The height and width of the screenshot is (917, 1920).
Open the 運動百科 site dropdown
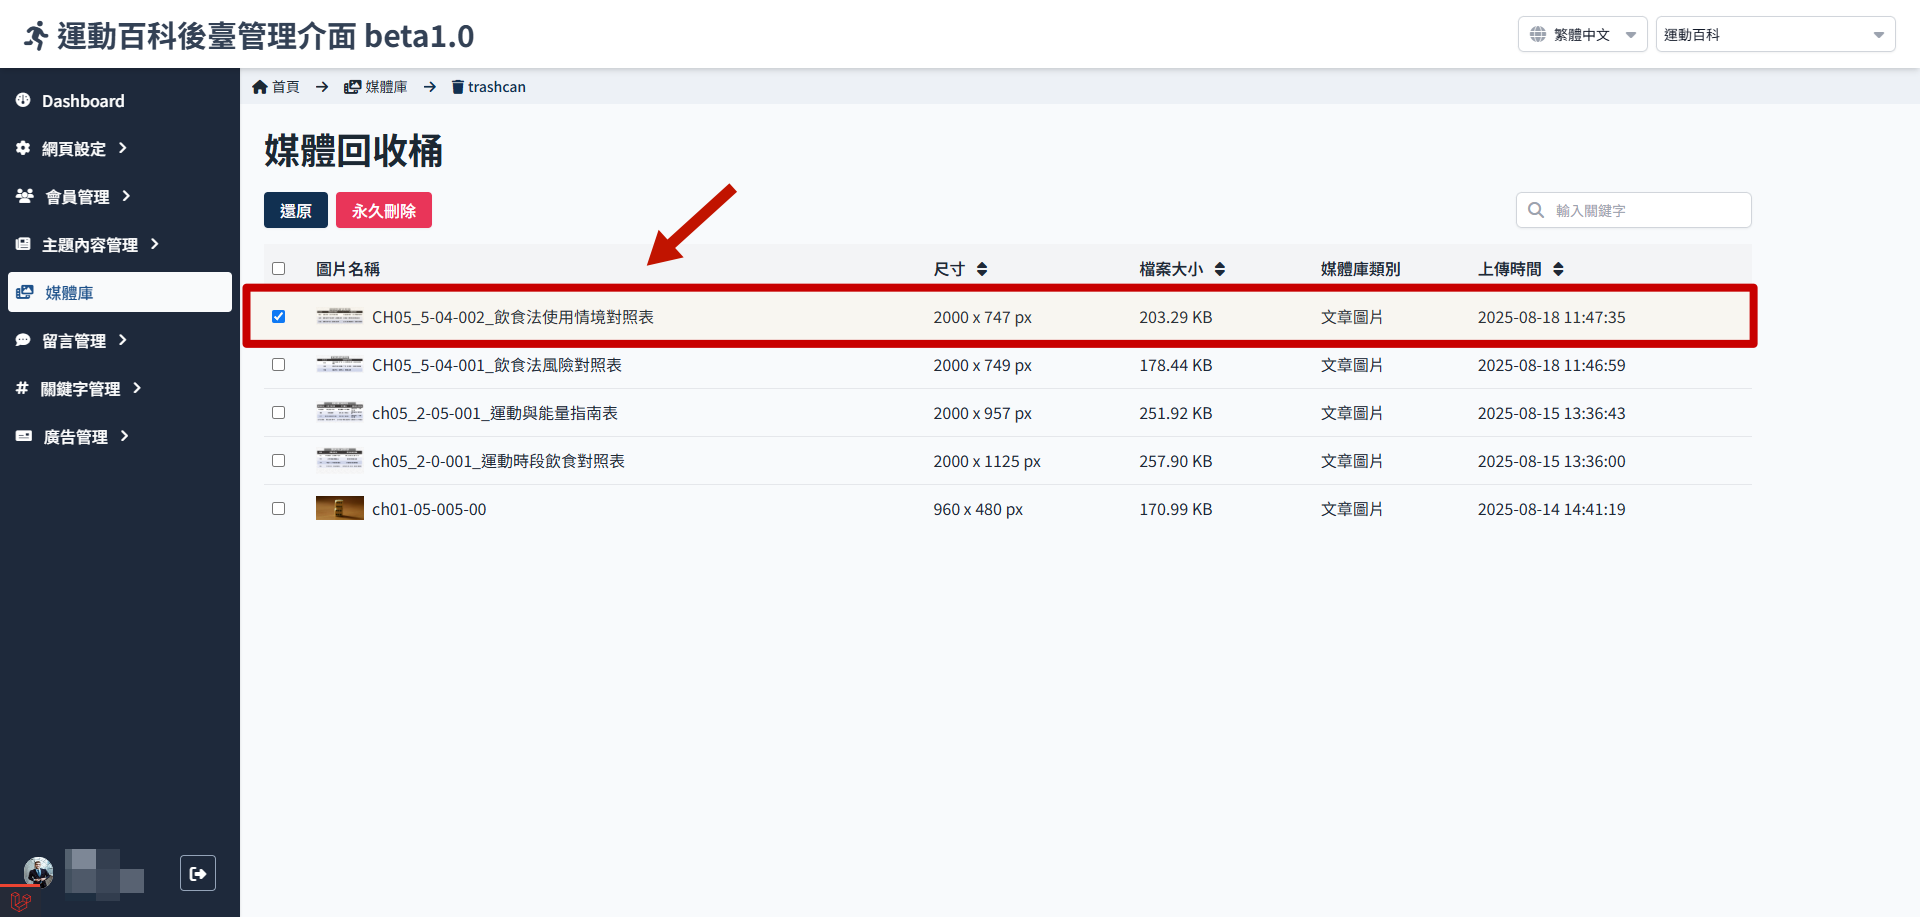point(1775,34)
